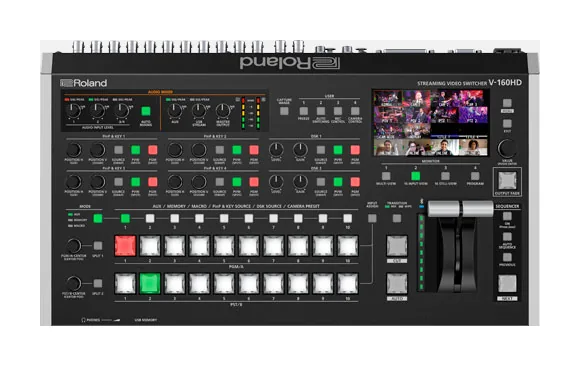580x366 pixels.
Task: Click audio input level knob 1
Action: point(73,110)
